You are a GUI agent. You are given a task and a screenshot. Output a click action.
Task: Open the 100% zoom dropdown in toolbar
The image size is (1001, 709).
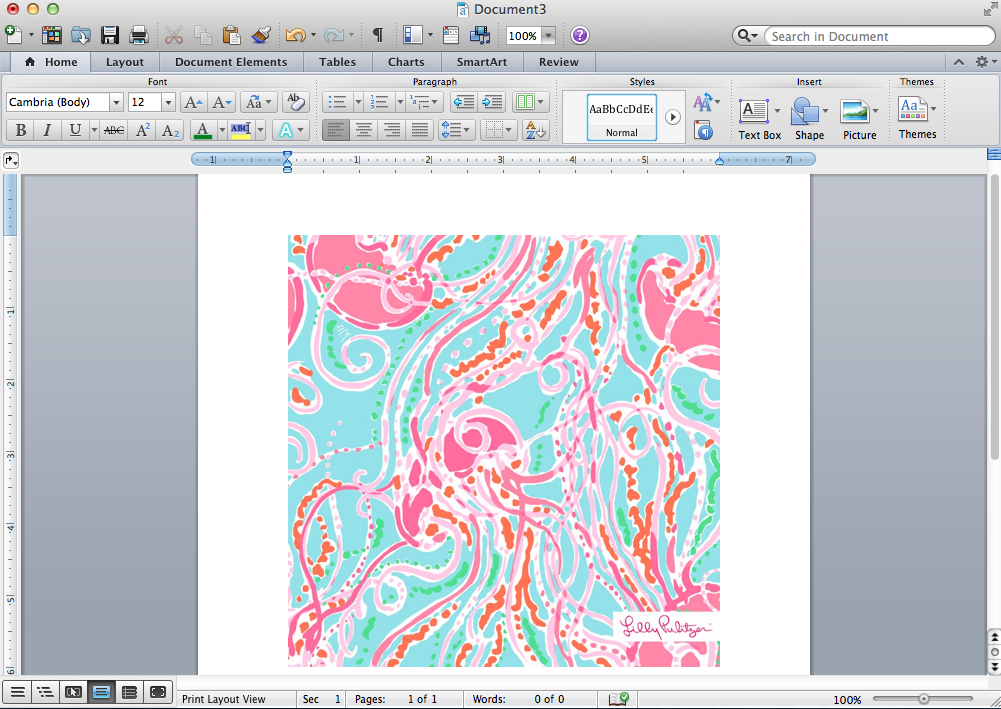pos(548,36)
